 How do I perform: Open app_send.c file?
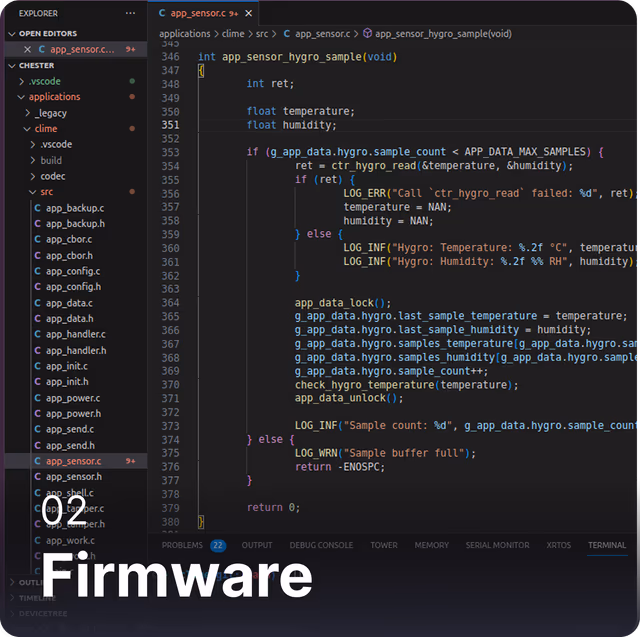[x=70, y=429]
